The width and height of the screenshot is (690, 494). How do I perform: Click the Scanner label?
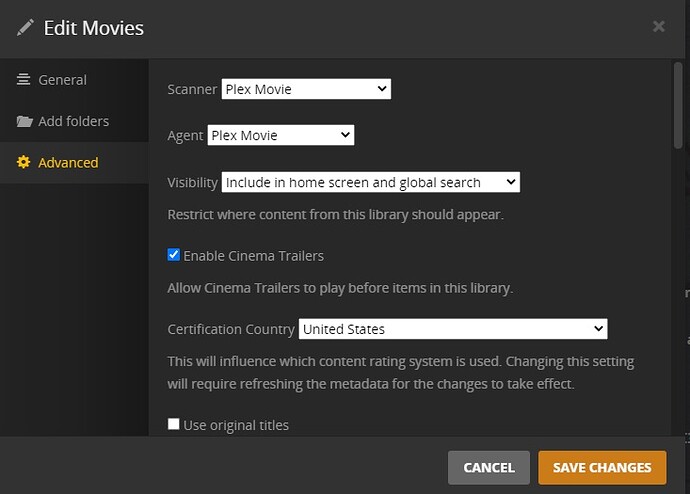tap(192, 89)
